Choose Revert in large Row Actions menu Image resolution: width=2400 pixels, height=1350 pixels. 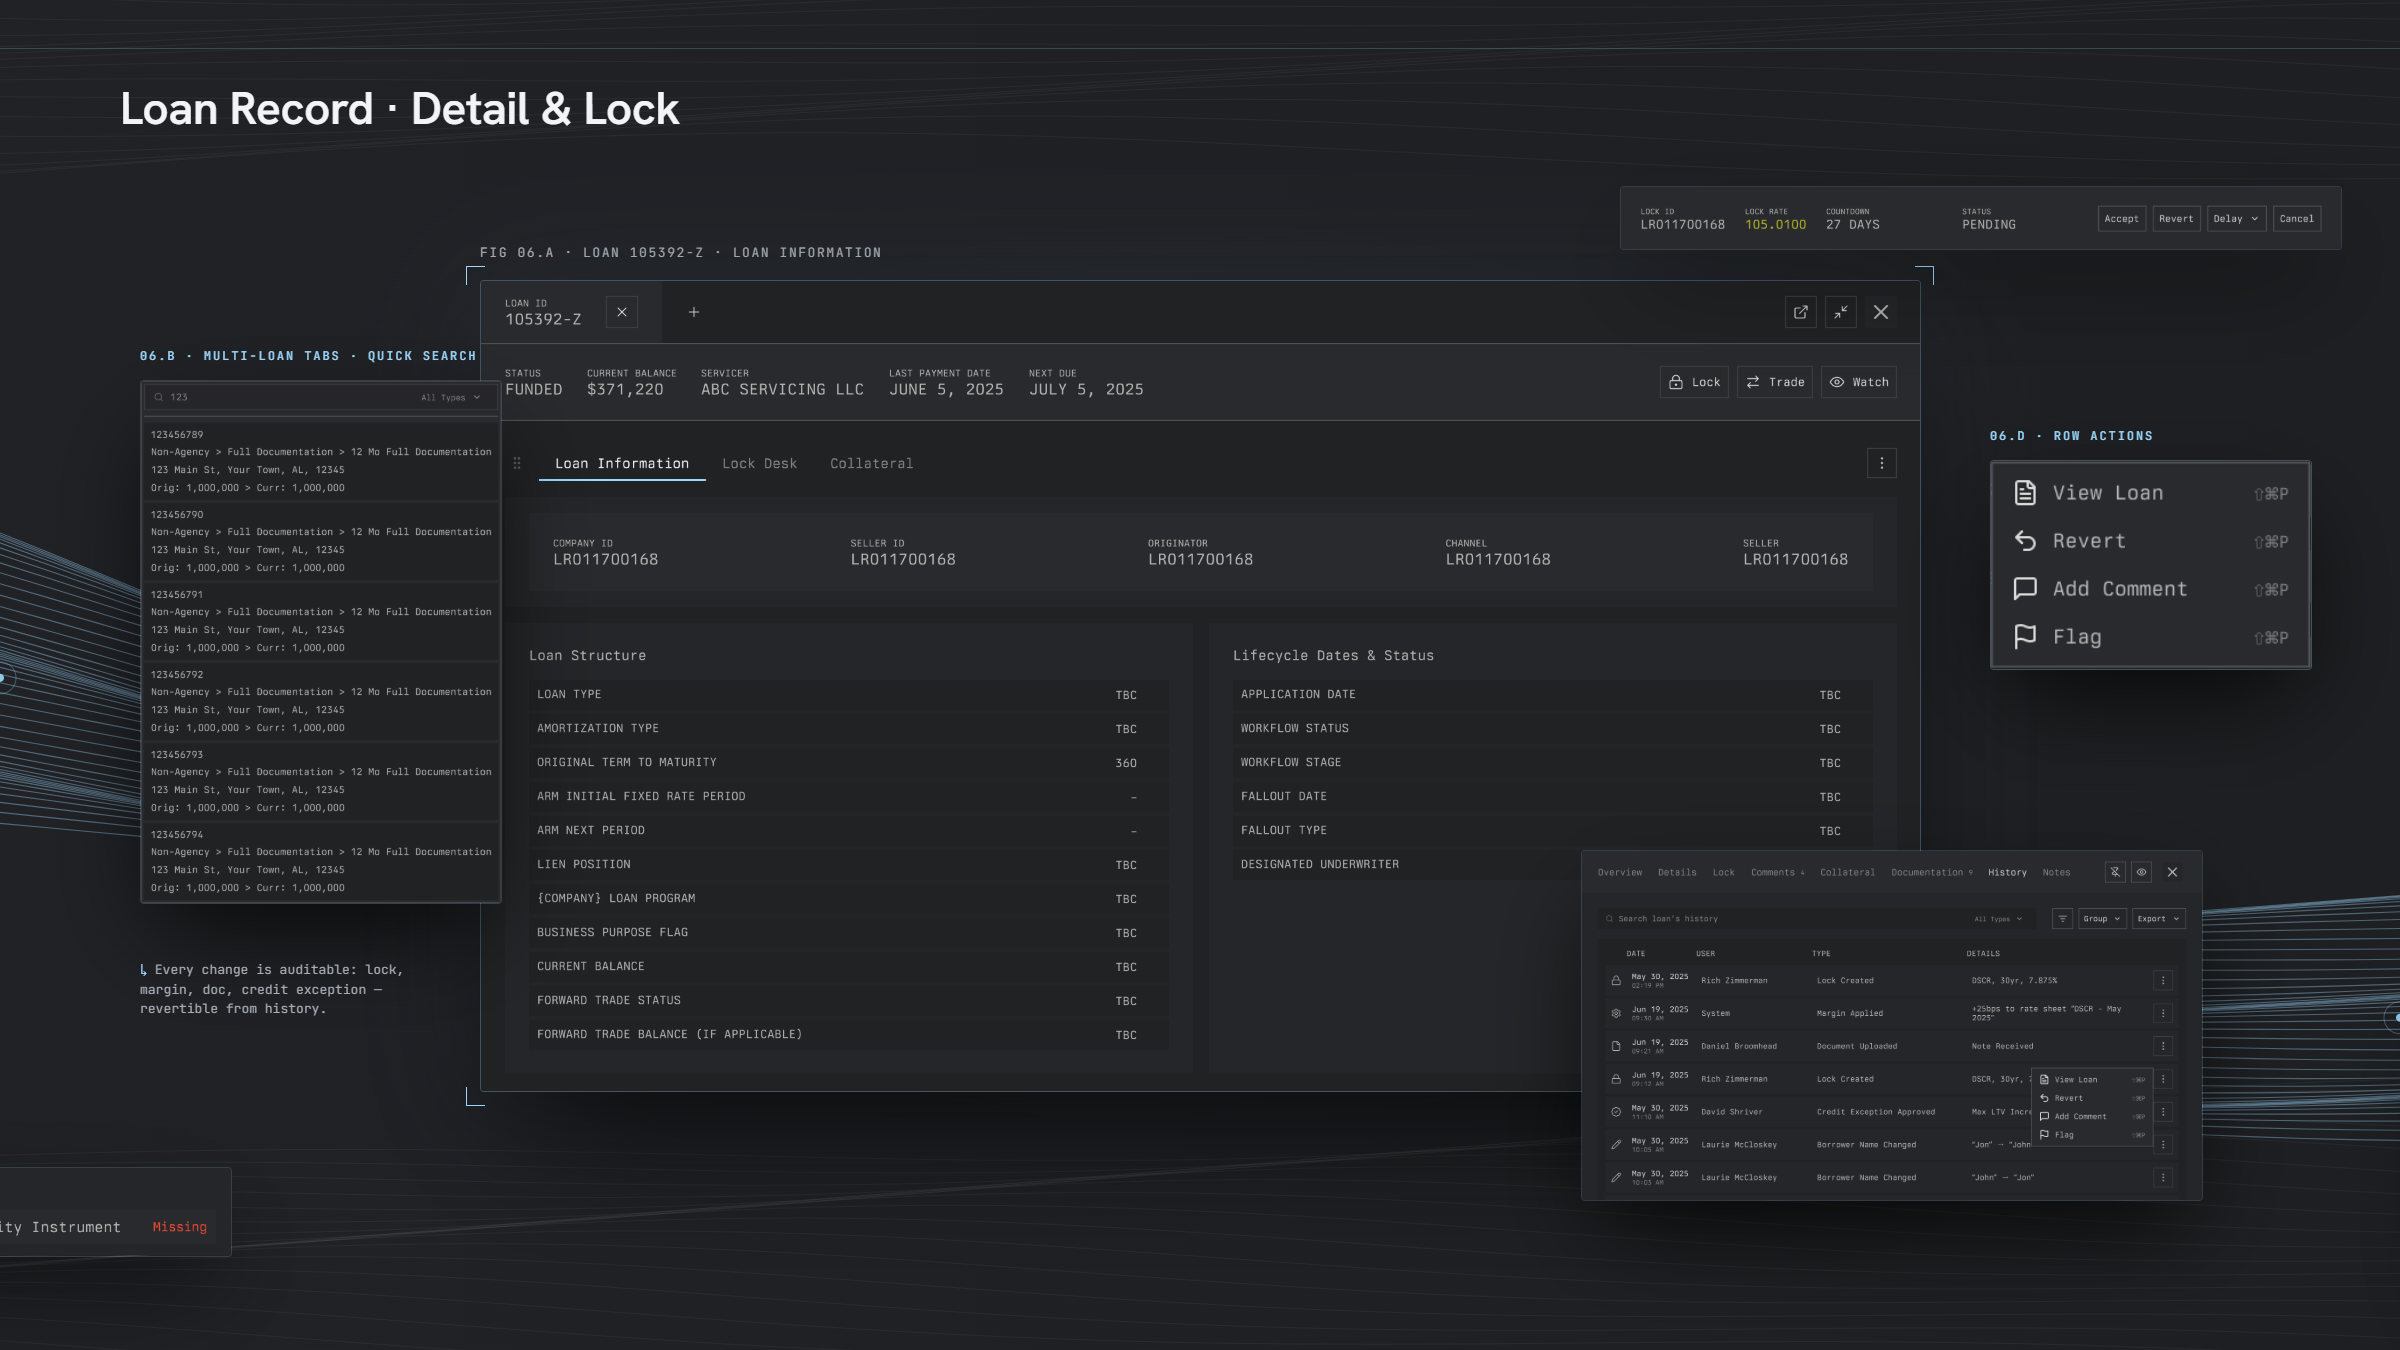(x=2150, y=541)
